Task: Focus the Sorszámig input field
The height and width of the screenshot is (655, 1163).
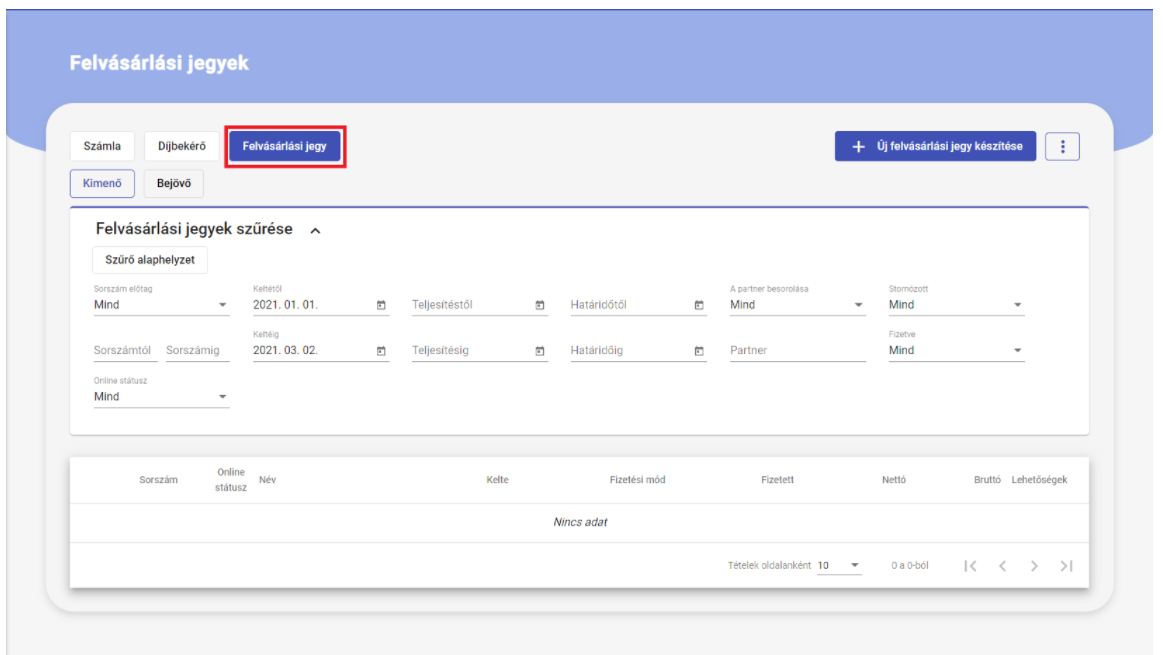Action: (x=197, y=350)
